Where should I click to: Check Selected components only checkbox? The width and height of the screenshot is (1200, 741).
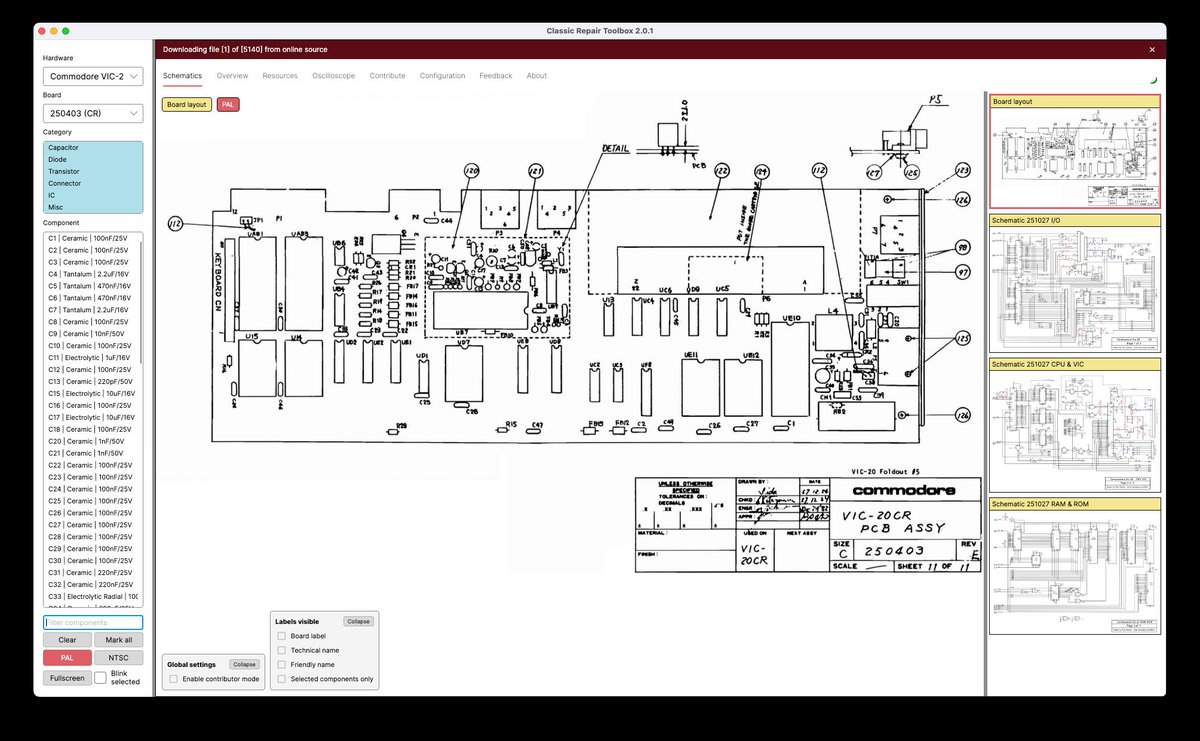282,679
